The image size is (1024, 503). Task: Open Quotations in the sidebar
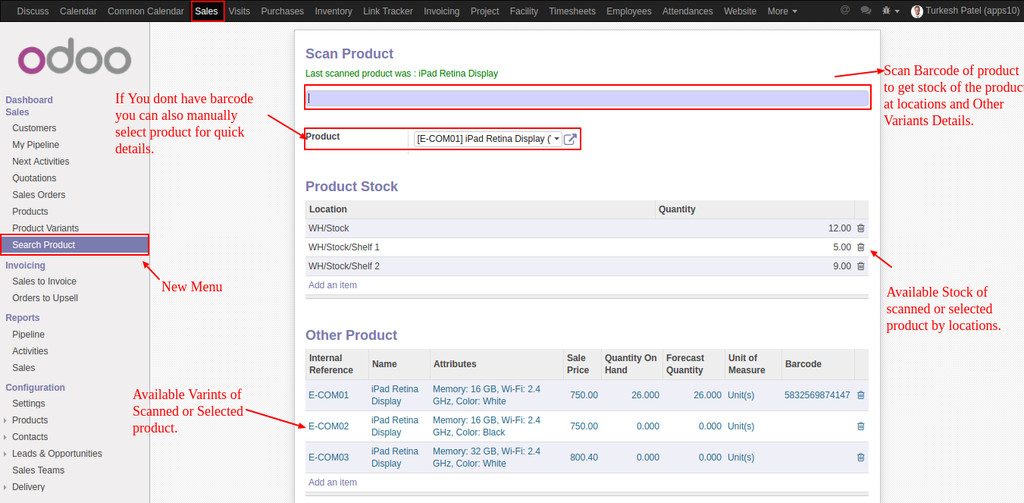pyautogui.click(x=34, y=178)
